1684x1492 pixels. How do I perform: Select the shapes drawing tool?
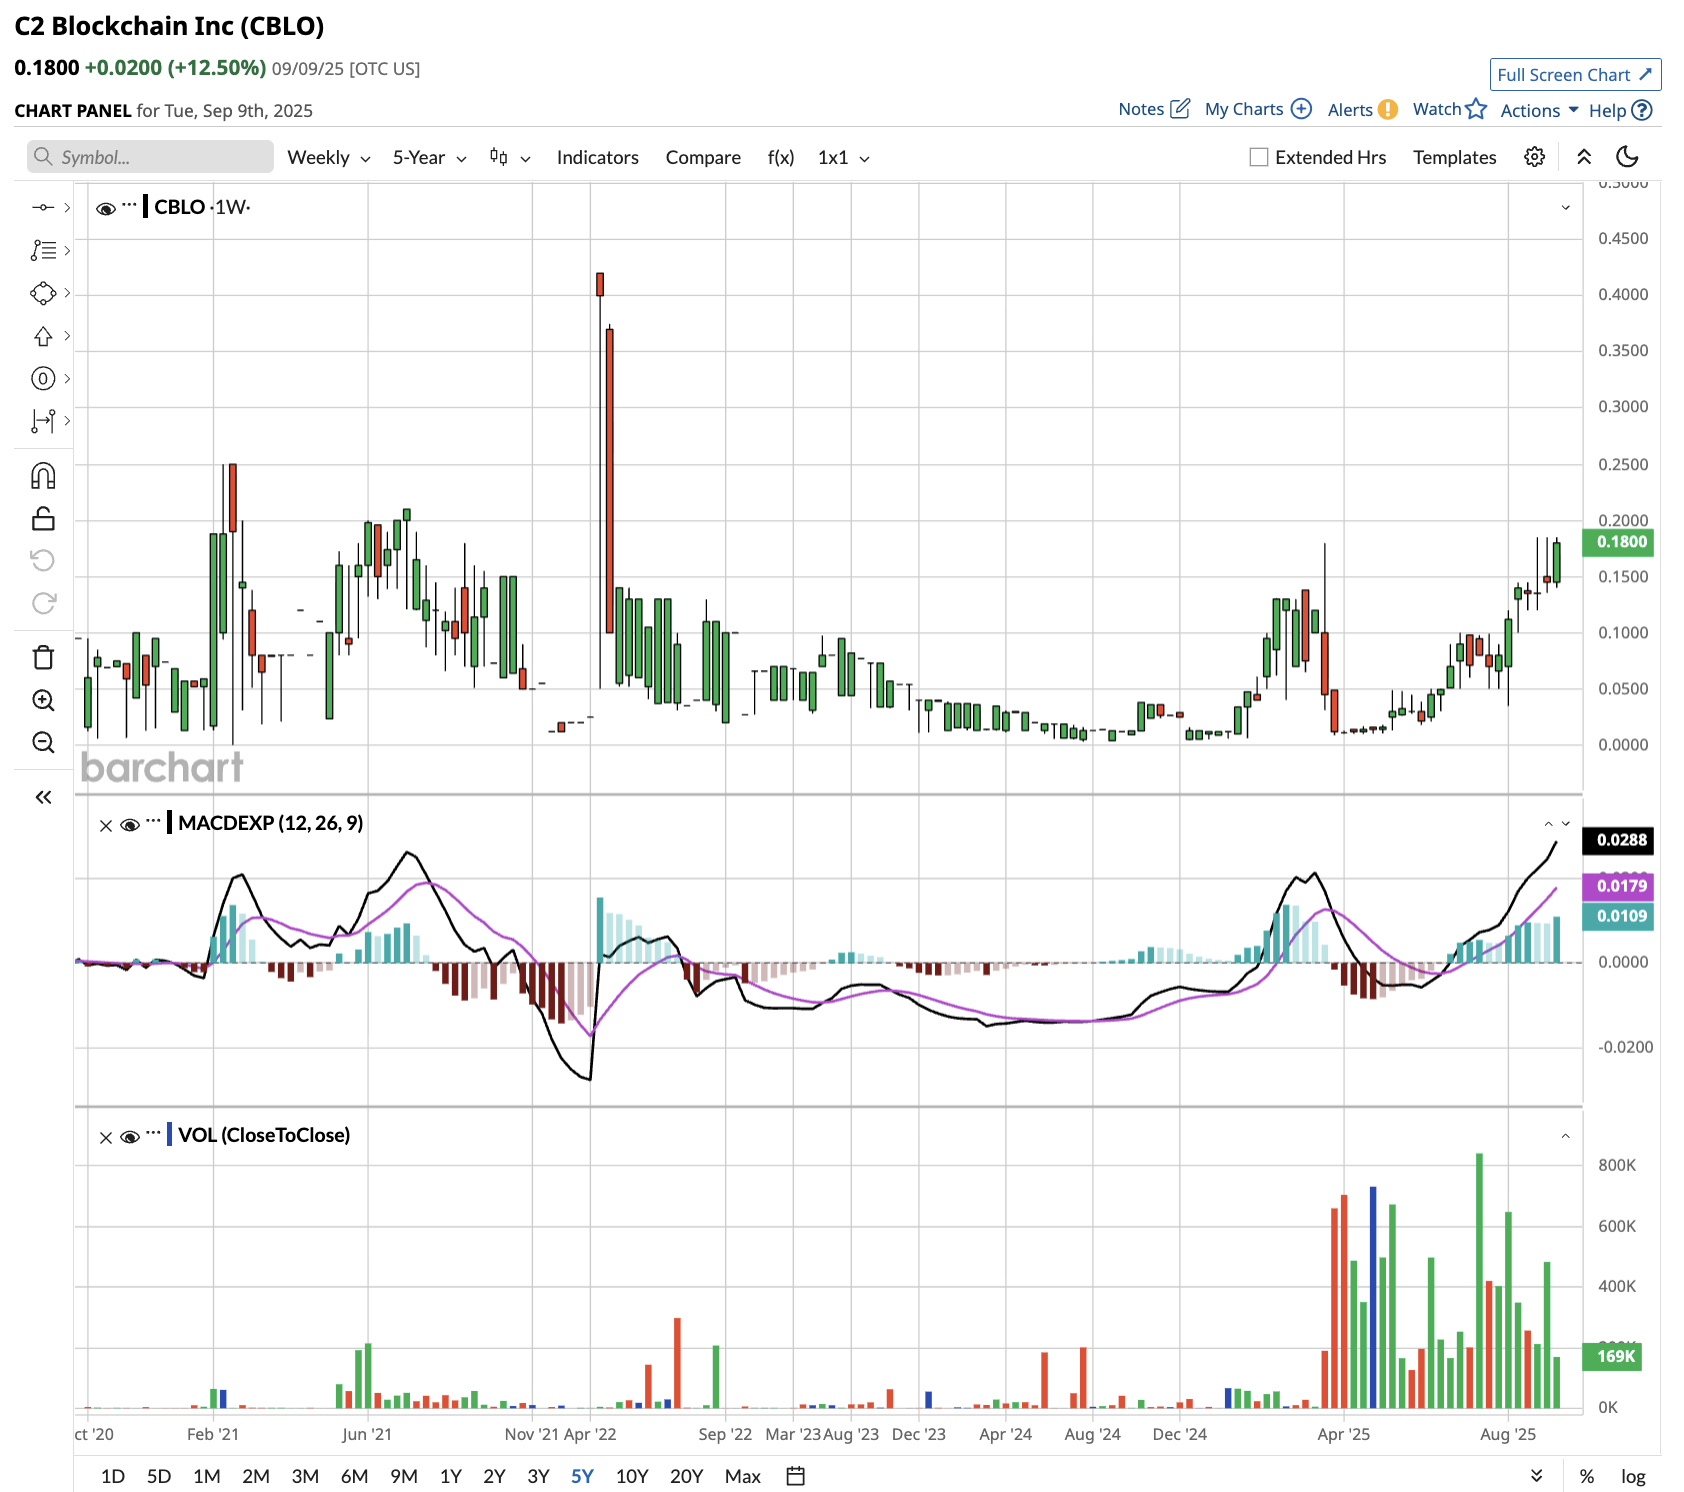43,293
